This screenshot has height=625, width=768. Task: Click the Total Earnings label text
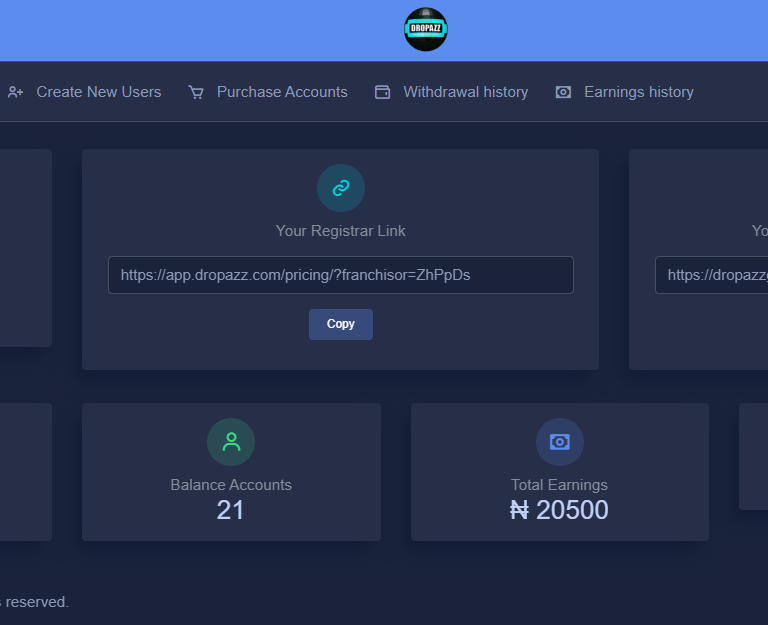point(559,485)
